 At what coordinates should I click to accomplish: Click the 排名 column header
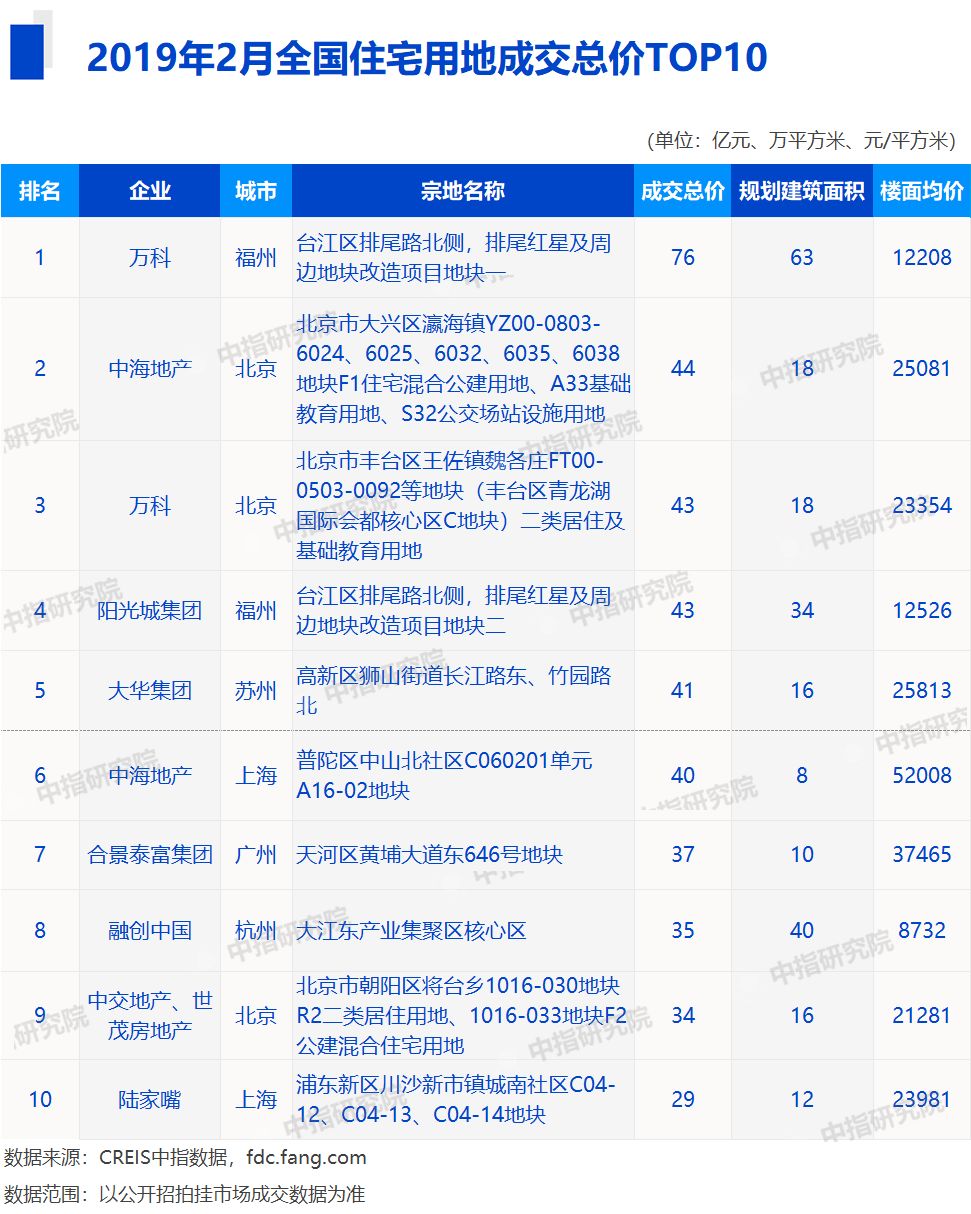(40, 191)
